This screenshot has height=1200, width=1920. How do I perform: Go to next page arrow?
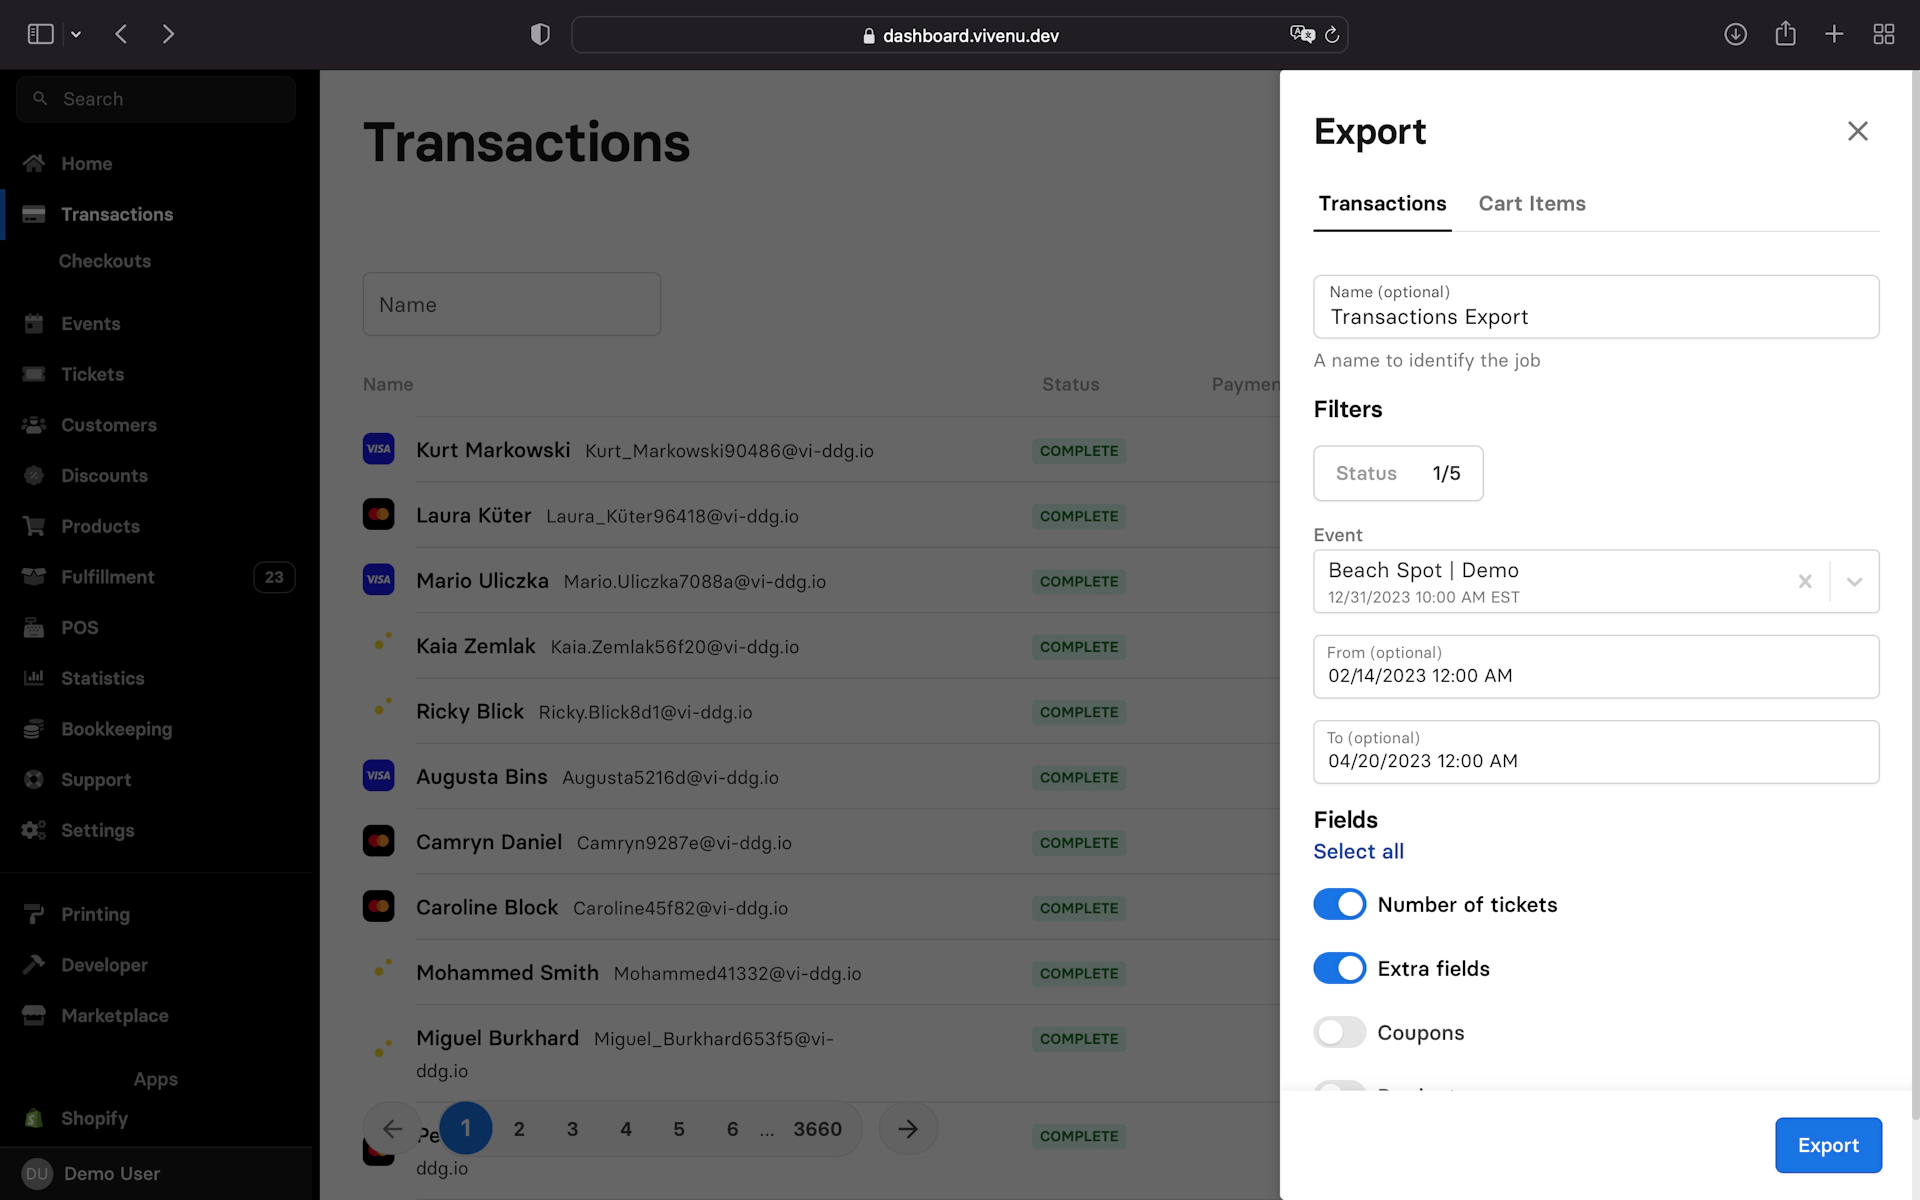click(x=908, y=1129)
